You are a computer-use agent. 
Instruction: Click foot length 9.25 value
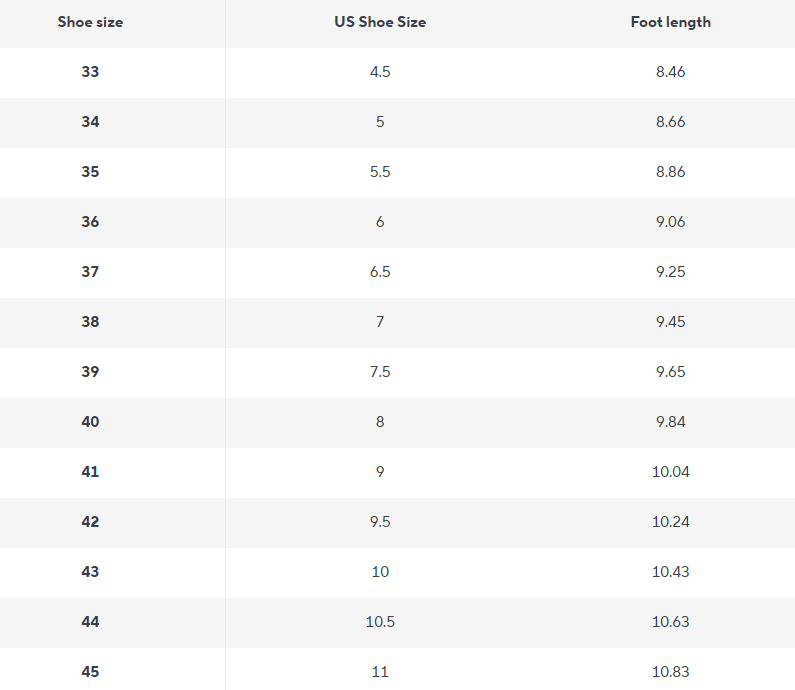pos(670,272)
